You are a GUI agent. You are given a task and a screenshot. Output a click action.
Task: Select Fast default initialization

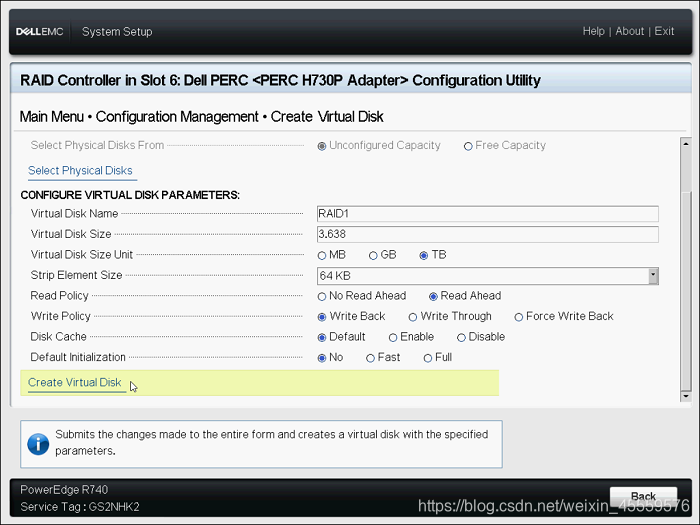370,358
